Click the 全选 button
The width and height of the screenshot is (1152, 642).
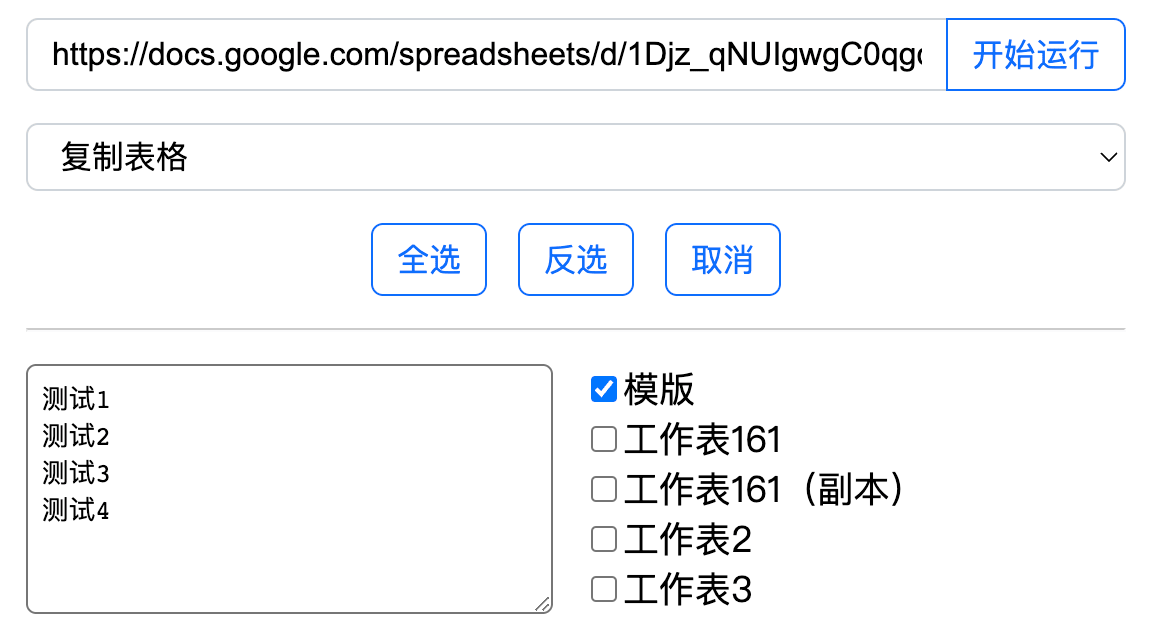coord(429,260)
